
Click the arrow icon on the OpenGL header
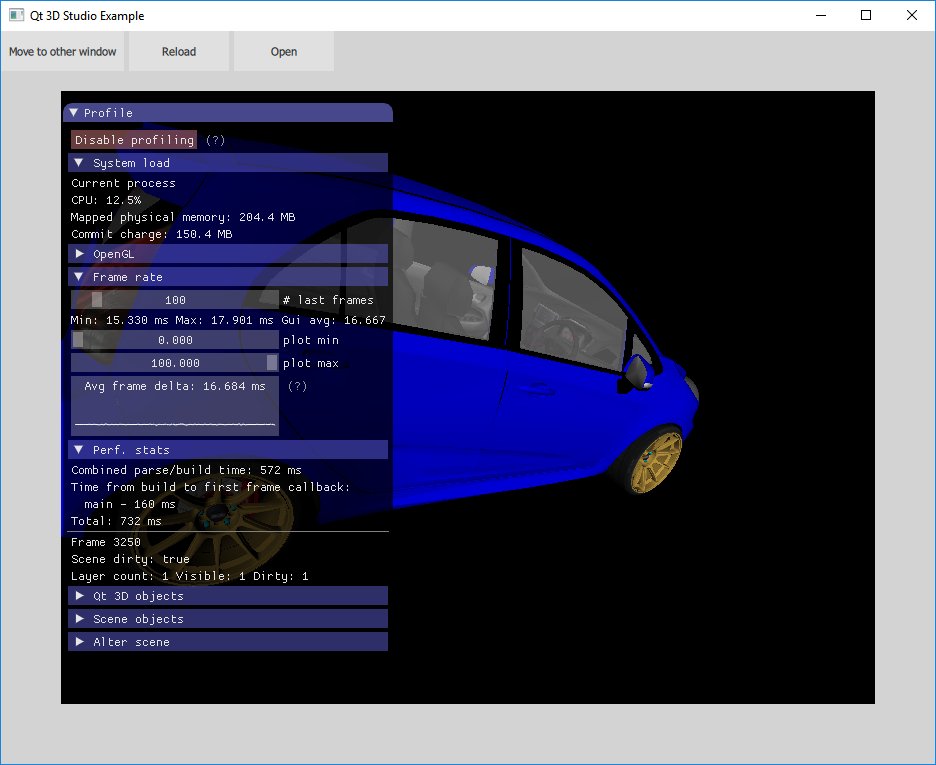(79, 253)
